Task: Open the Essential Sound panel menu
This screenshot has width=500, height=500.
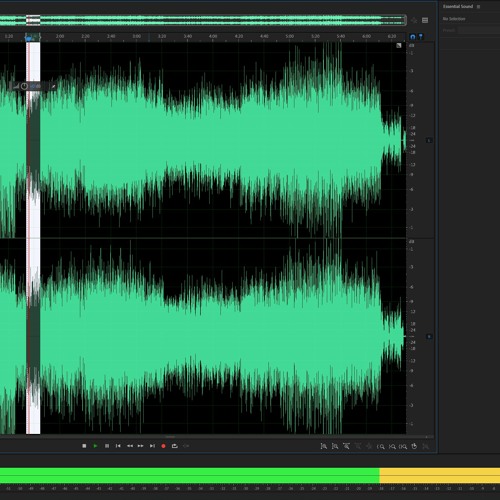Action: 479,6
